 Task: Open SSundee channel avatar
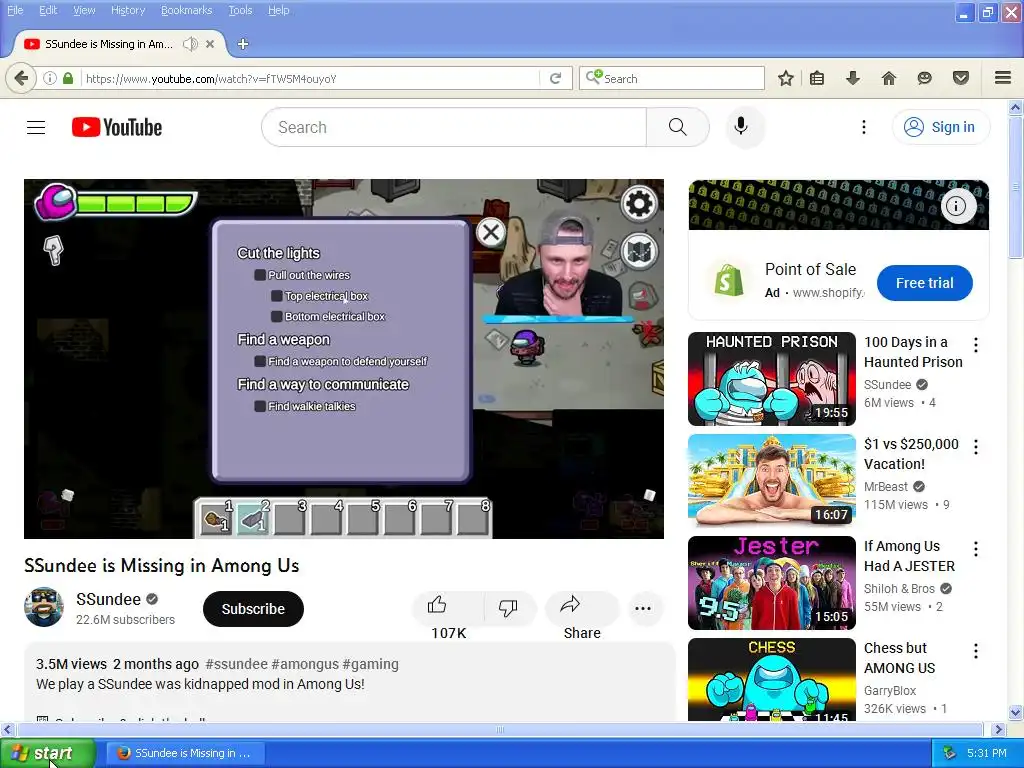44,607
